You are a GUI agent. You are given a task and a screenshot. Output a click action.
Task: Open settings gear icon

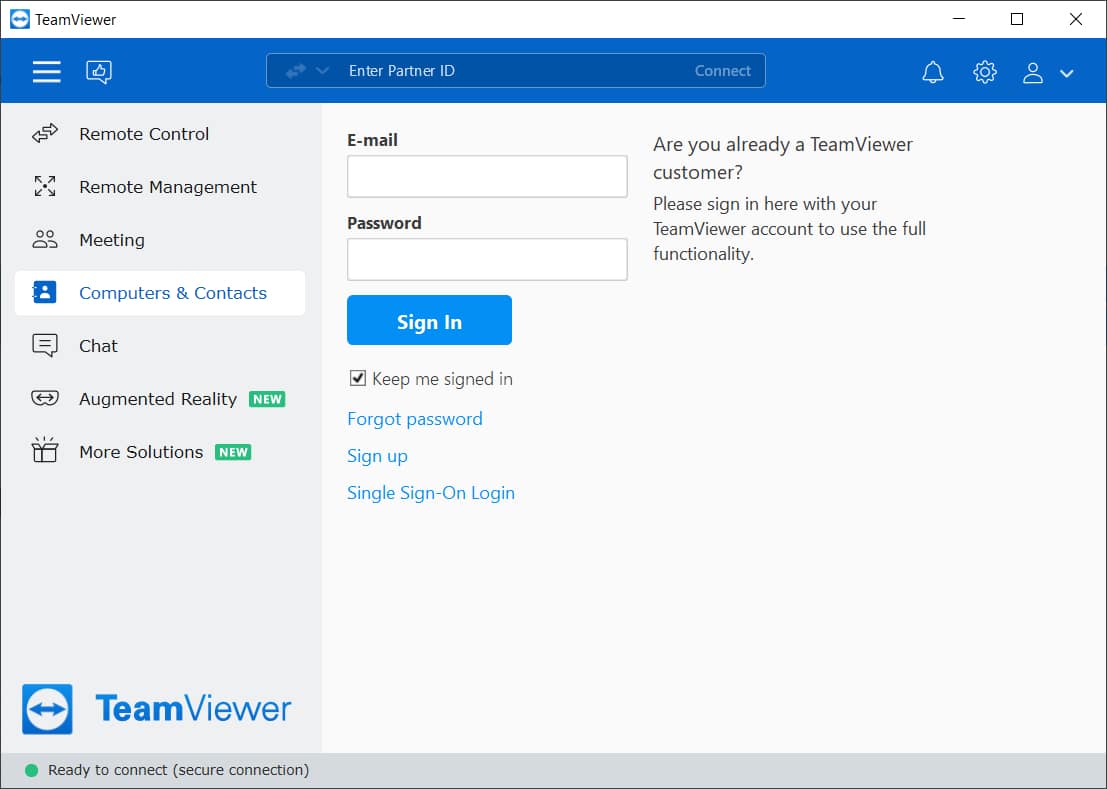[x=984, y=71]
